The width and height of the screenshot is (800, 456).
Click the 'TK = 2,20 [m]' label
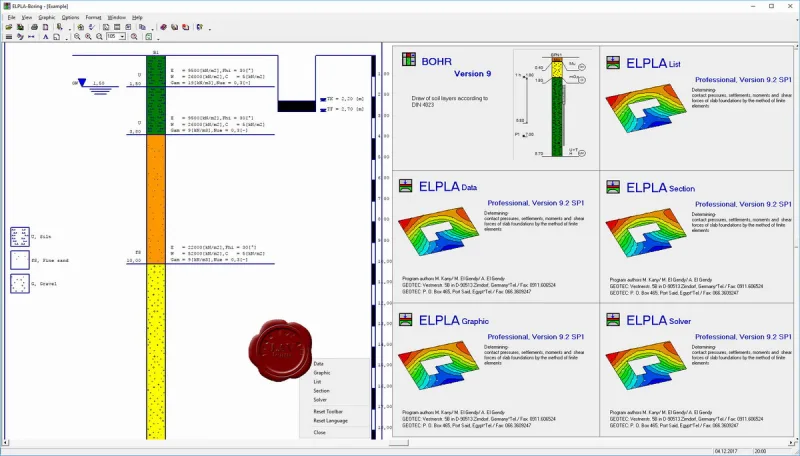tap(345, 99)
